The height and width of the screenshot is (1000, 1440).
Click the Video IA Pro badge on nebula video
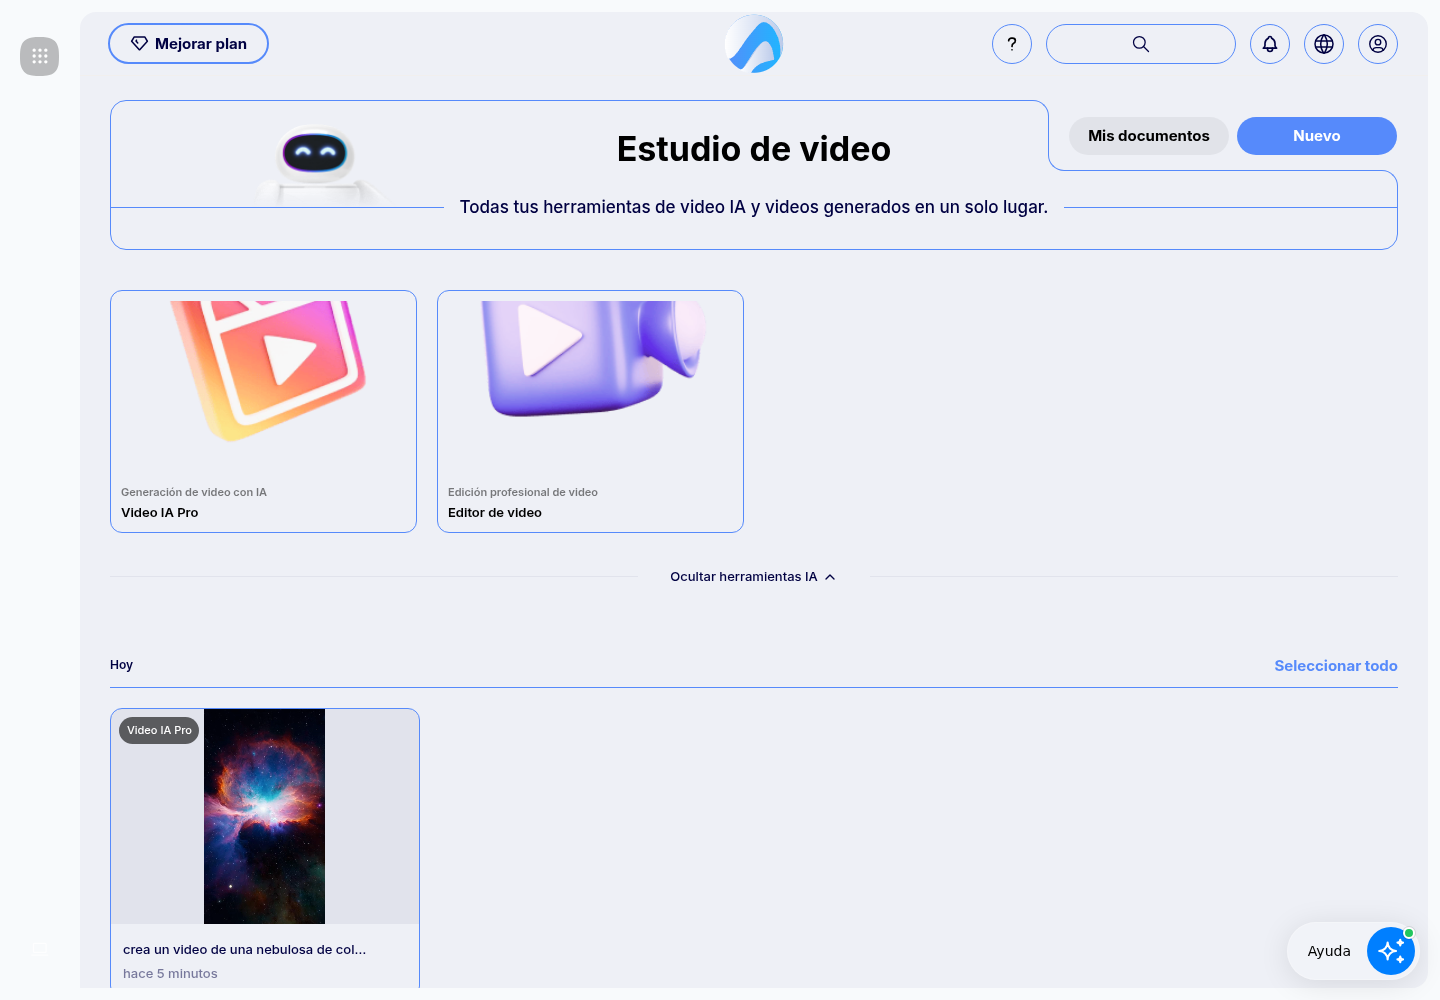159,730
